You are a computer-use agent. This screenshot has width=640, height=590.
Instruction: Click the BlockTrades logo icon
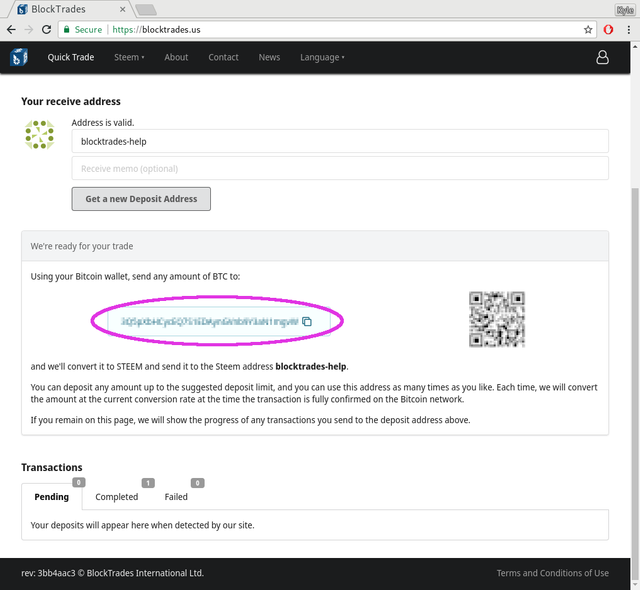click(x=19, y=57)
